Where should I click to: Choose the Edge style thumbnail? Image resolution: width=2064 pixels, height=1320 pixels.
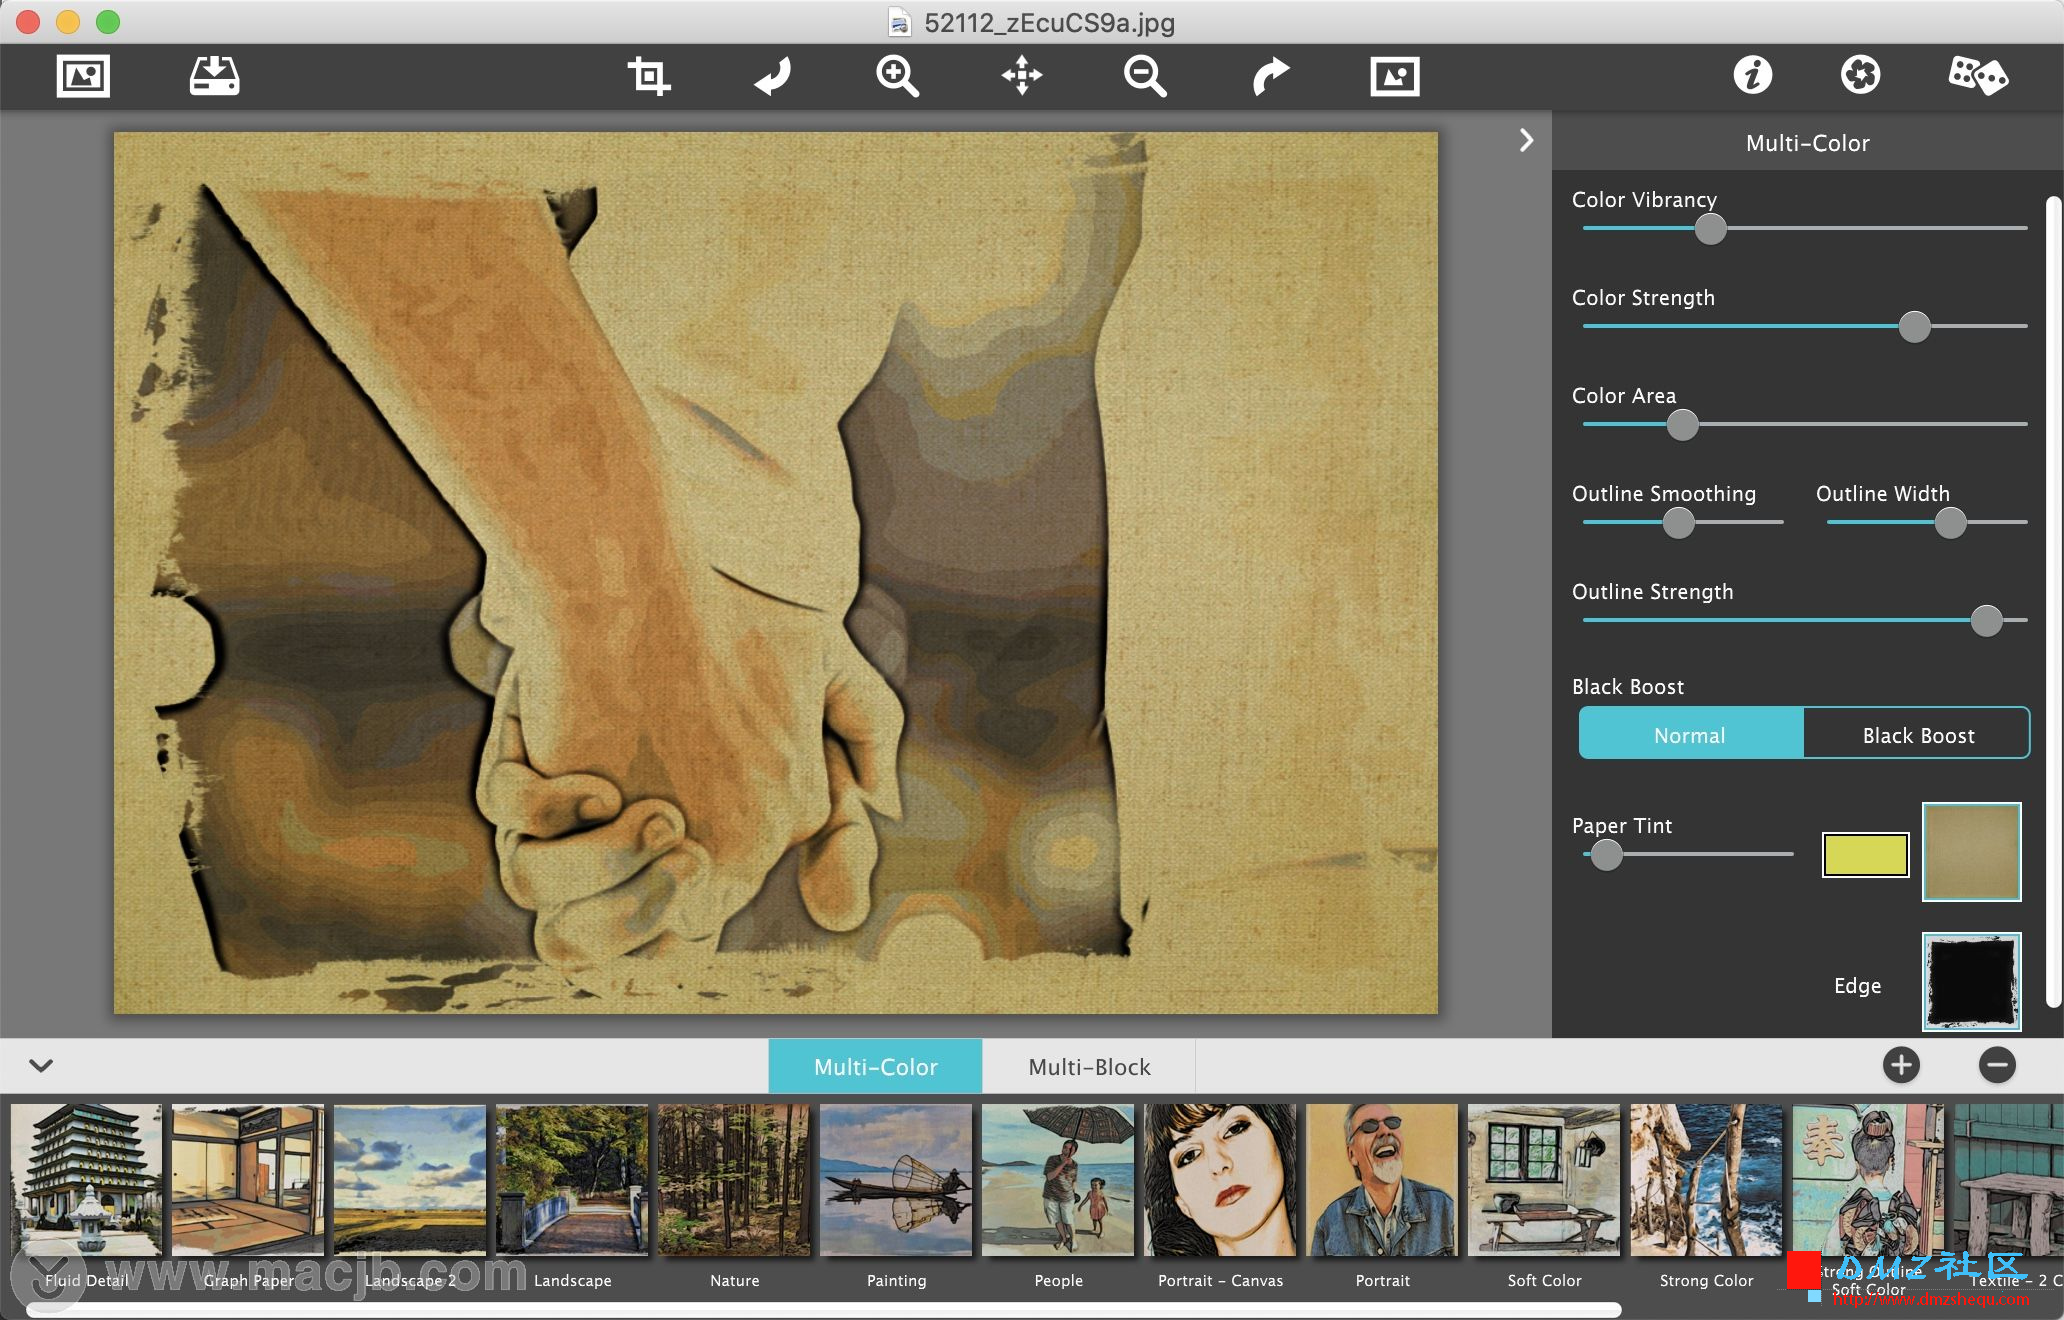(1971, 981)
